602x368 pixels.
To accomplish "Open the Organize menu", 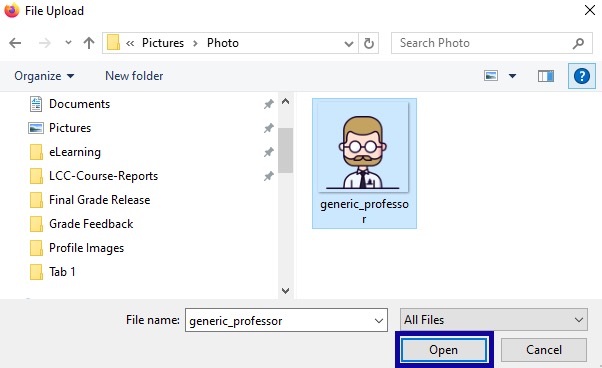I will (44, 76).
